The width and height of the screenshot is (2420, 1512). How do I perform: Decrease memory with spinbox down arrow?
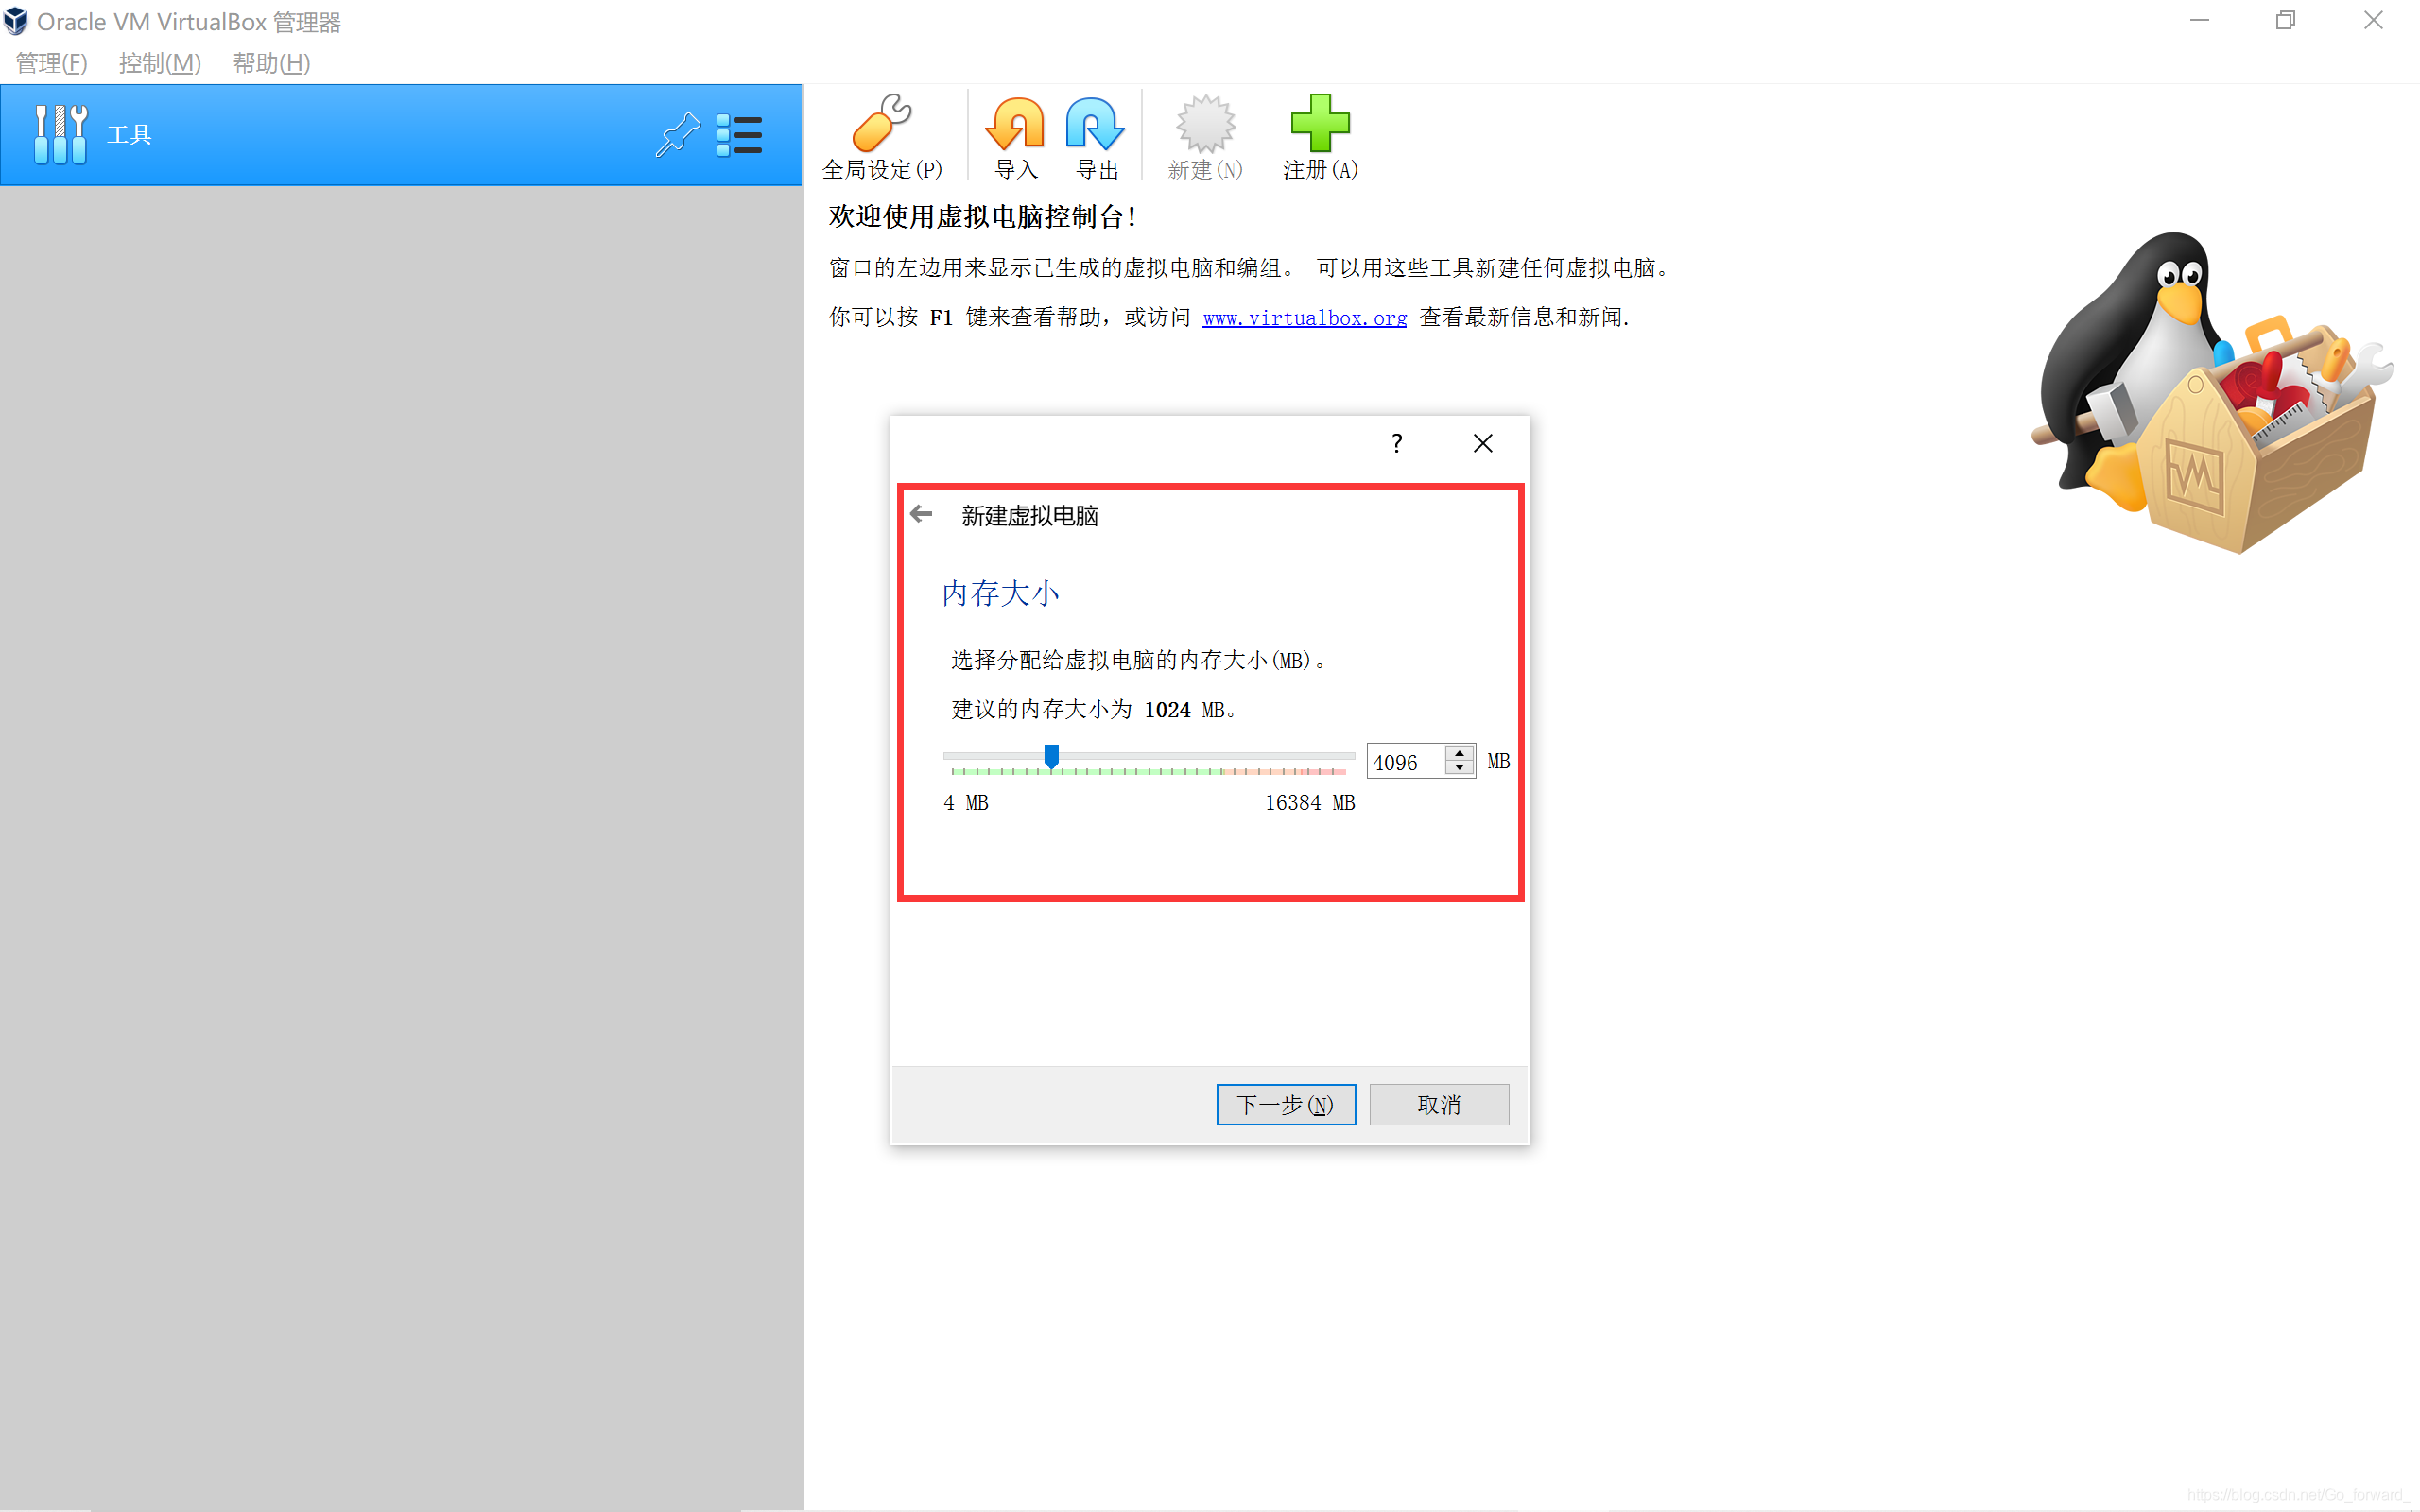coord(1459,769)
